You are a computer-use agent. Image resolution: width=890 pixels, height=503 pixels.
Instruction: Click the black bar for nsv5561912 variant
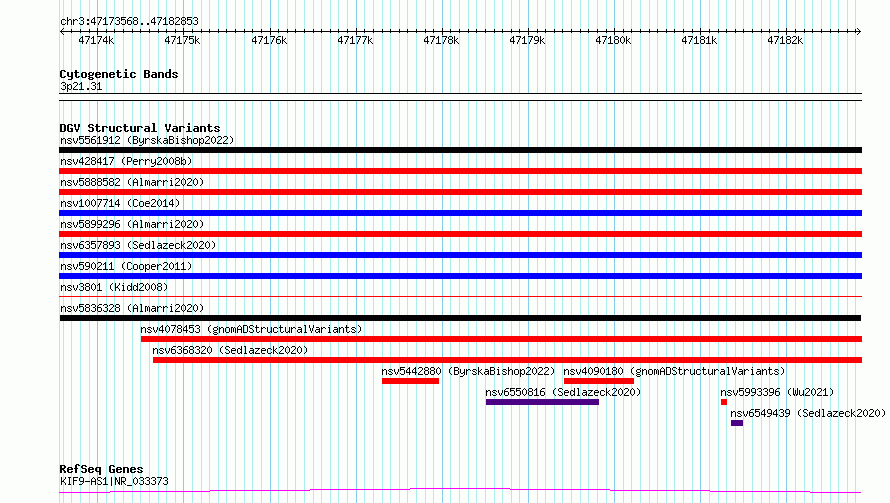pyautogui.click(x=460, y=150)
